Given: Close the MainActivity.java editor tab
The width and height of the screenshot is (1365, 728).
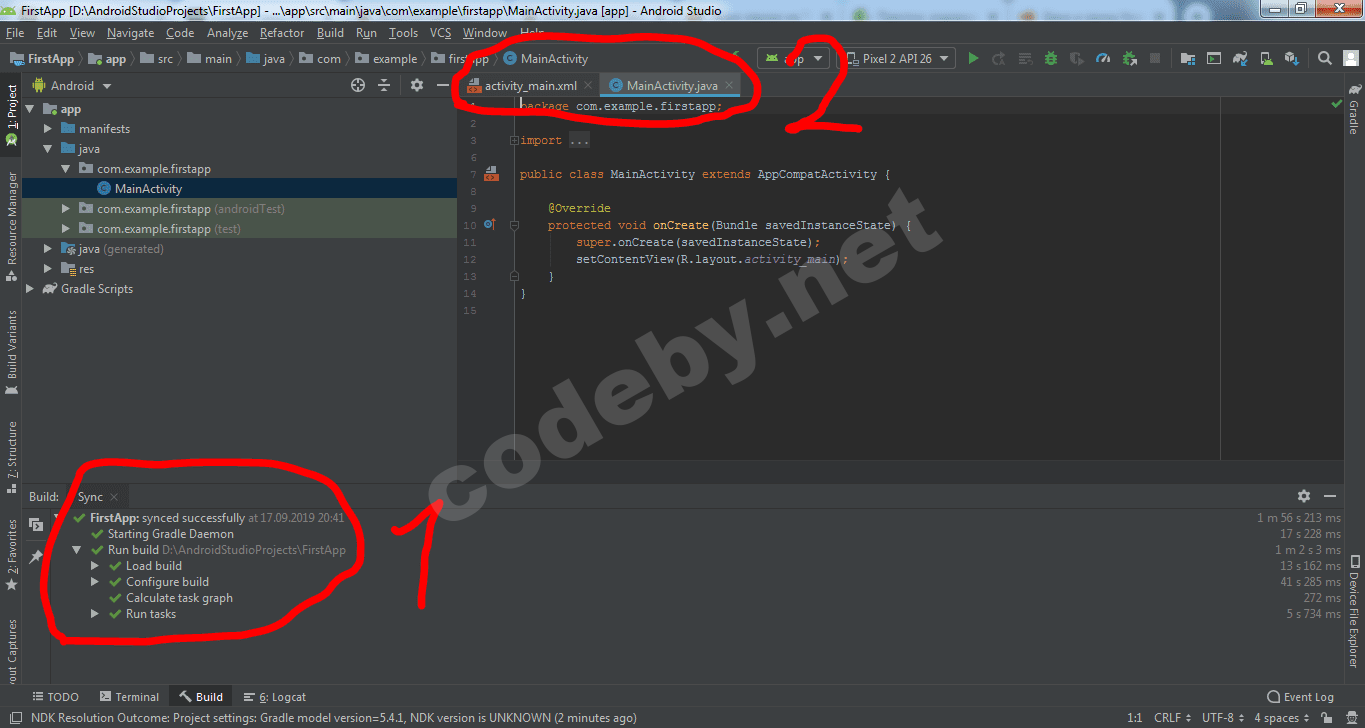Looking at the screenshot, I should (730, 86).
